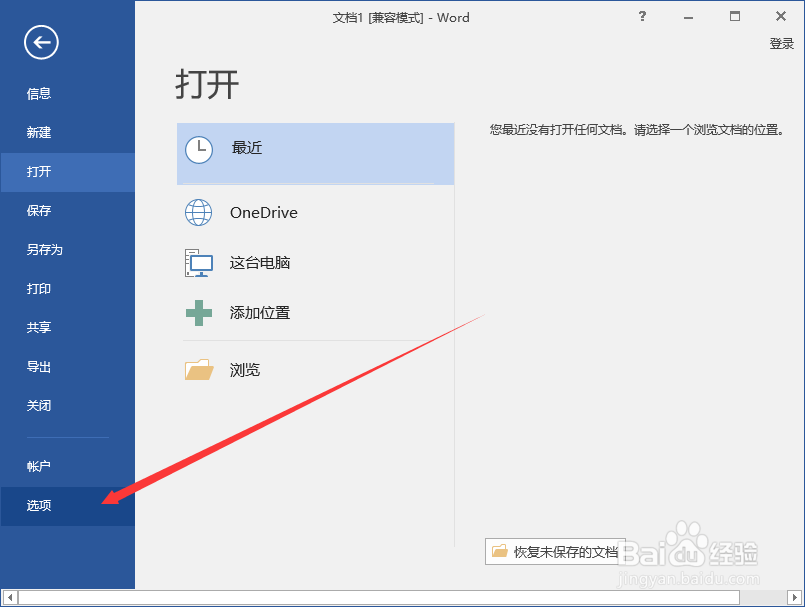
Task: Select the 浏览 (Browse) label
Action: [x=245, y=370]
